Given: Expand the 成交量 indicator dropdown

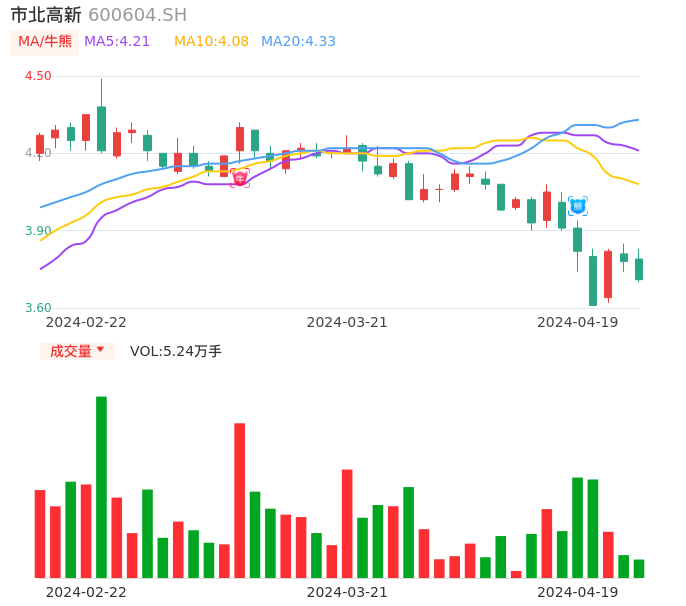Looking at the screenshot, I should [x=77, y=351].
